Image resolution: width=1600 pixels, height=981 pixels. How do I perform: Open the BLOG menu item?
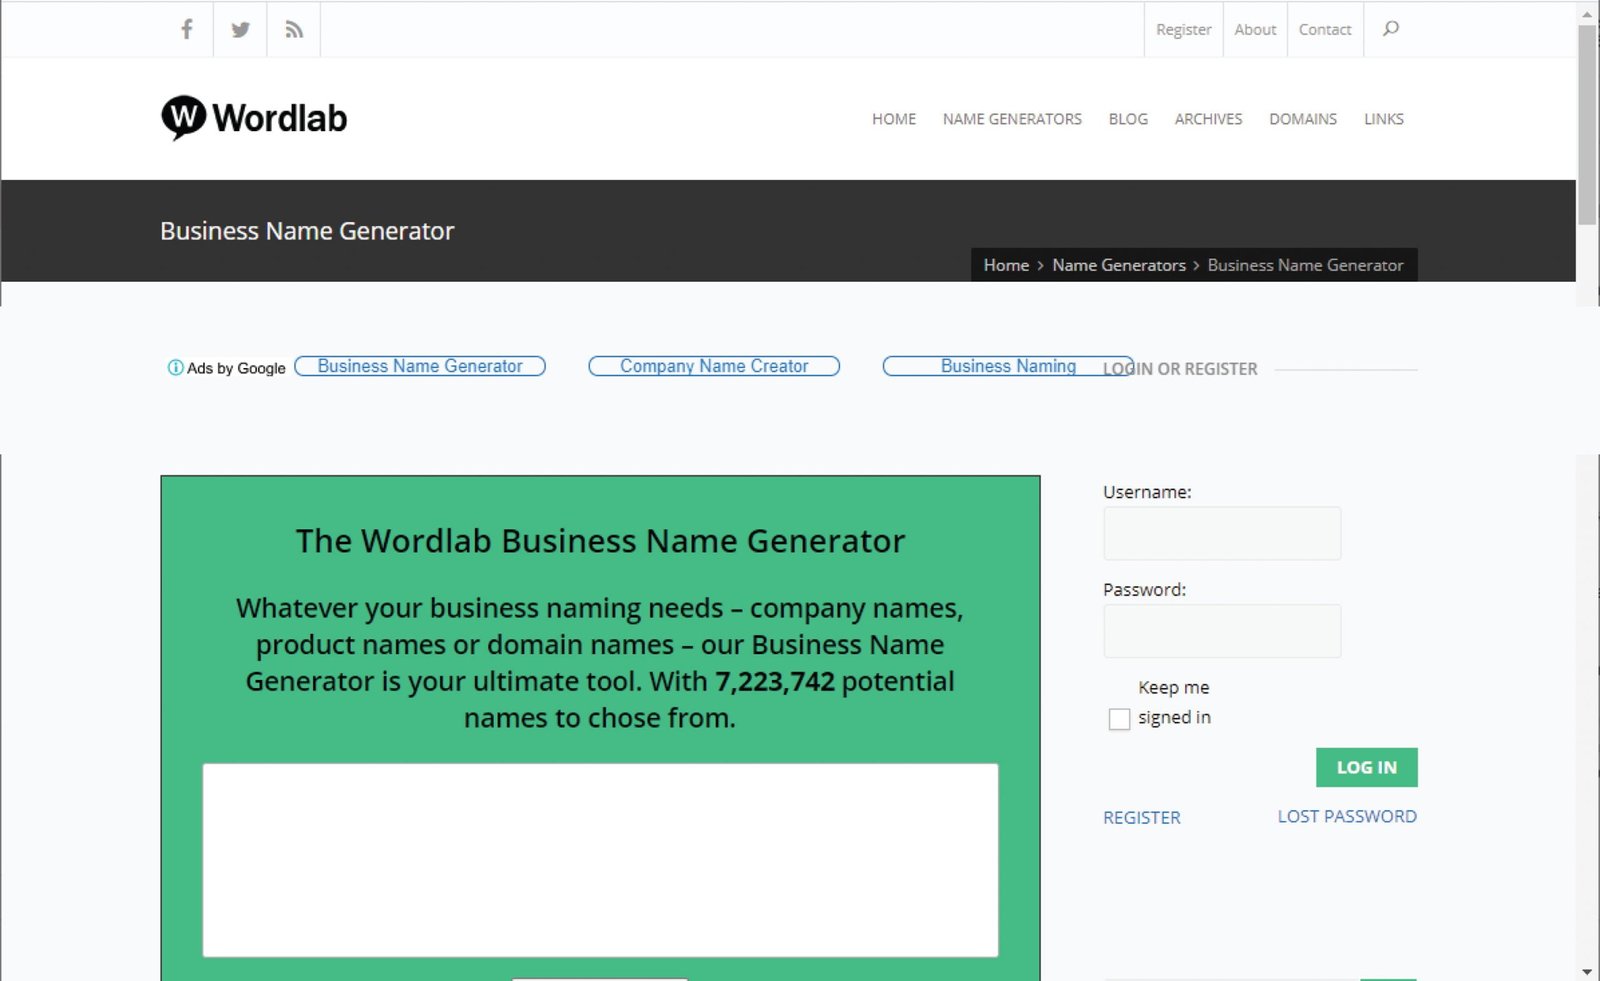(1128, 119)
